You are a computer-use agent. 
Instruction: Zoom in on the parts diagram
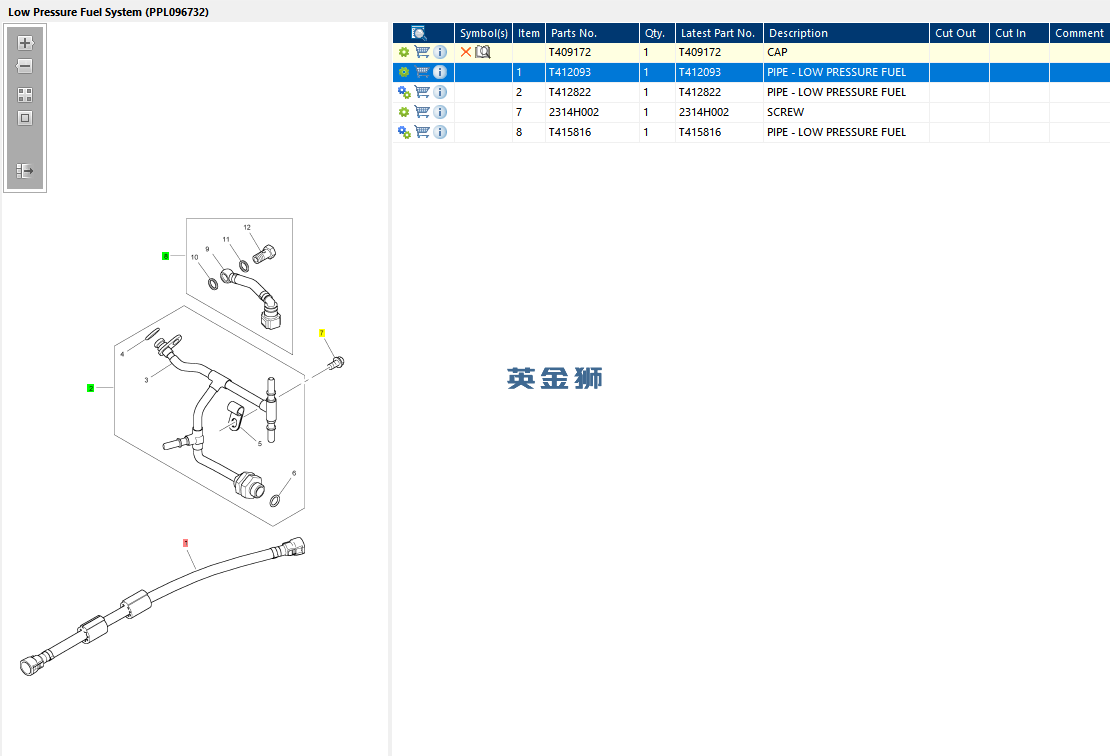[x=25, y=43]
